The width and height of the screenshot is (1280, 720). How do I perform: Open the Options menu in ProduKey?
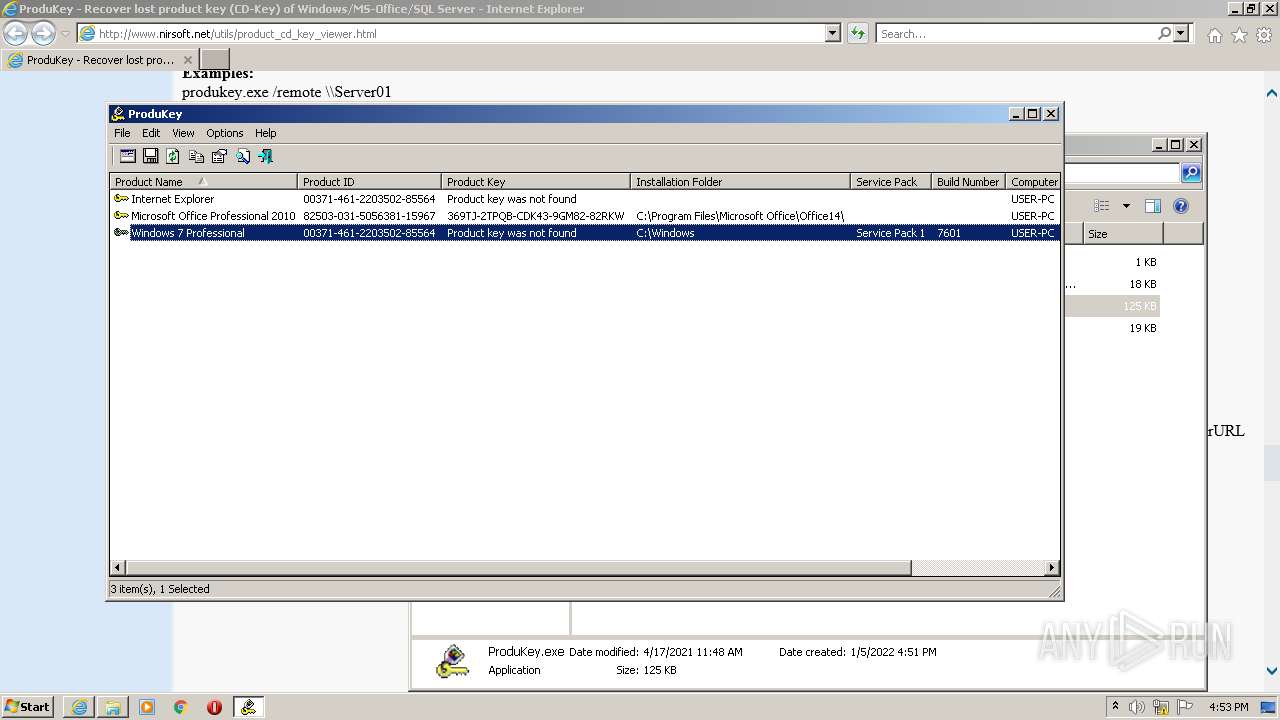tap(225, 133)
